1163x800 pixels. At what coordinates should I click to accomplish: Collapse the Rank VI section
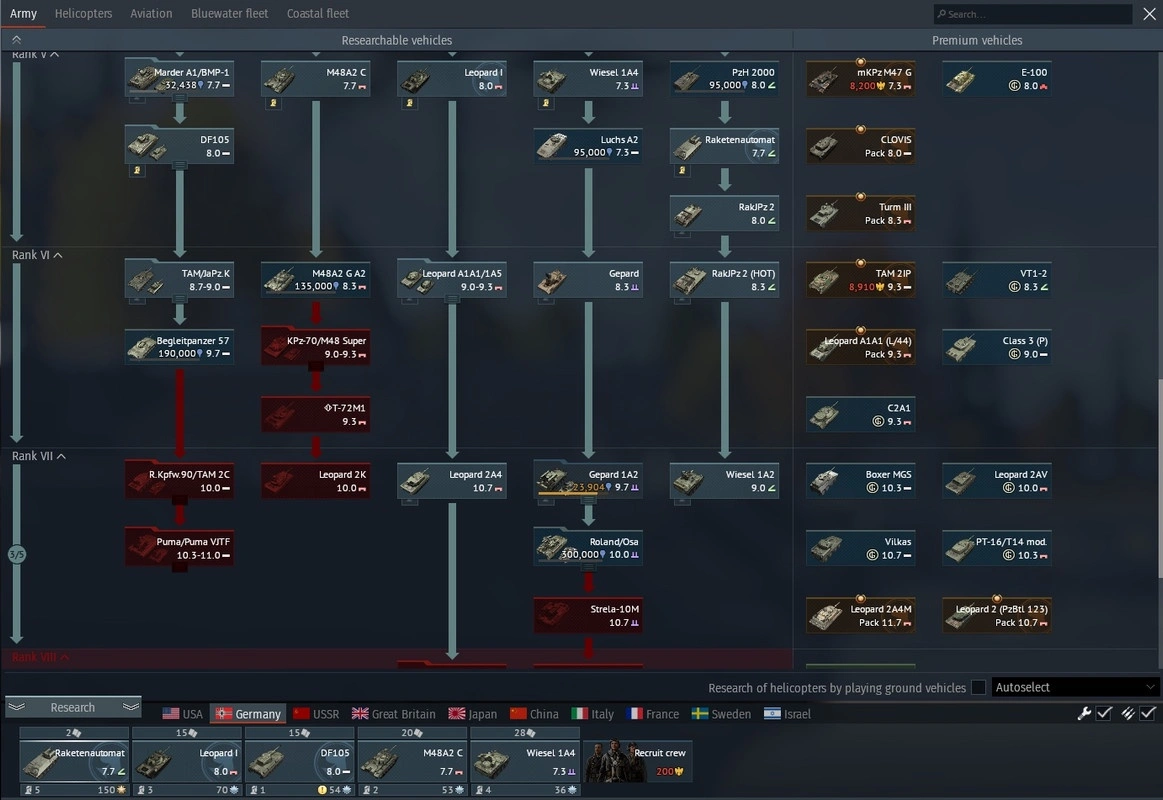click(58, 256)
